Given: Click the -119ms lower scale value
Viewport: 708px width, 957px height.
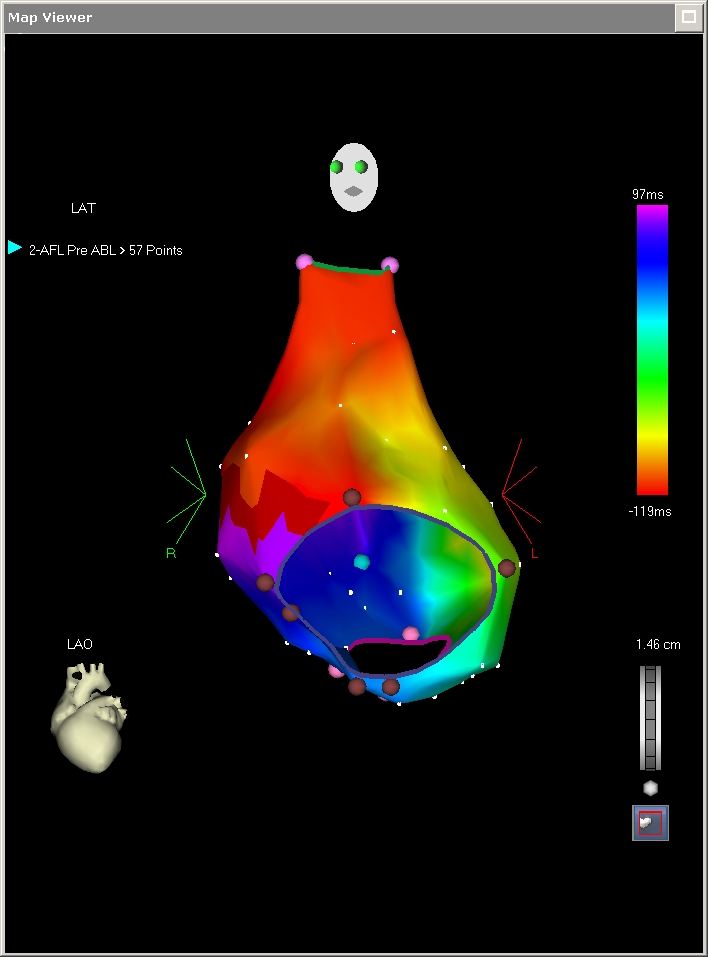Looking at the screenshot, I should click(650, 511).
